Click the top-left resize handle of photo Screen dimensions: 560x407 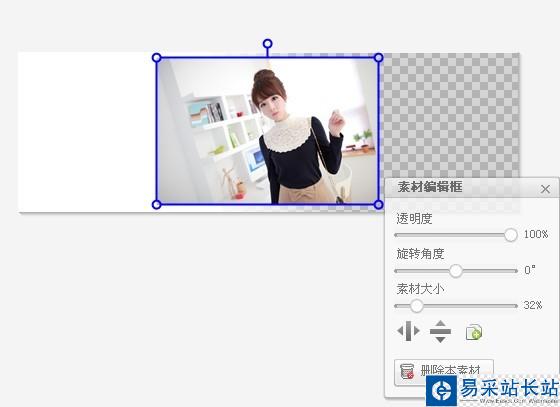[156, 57]
